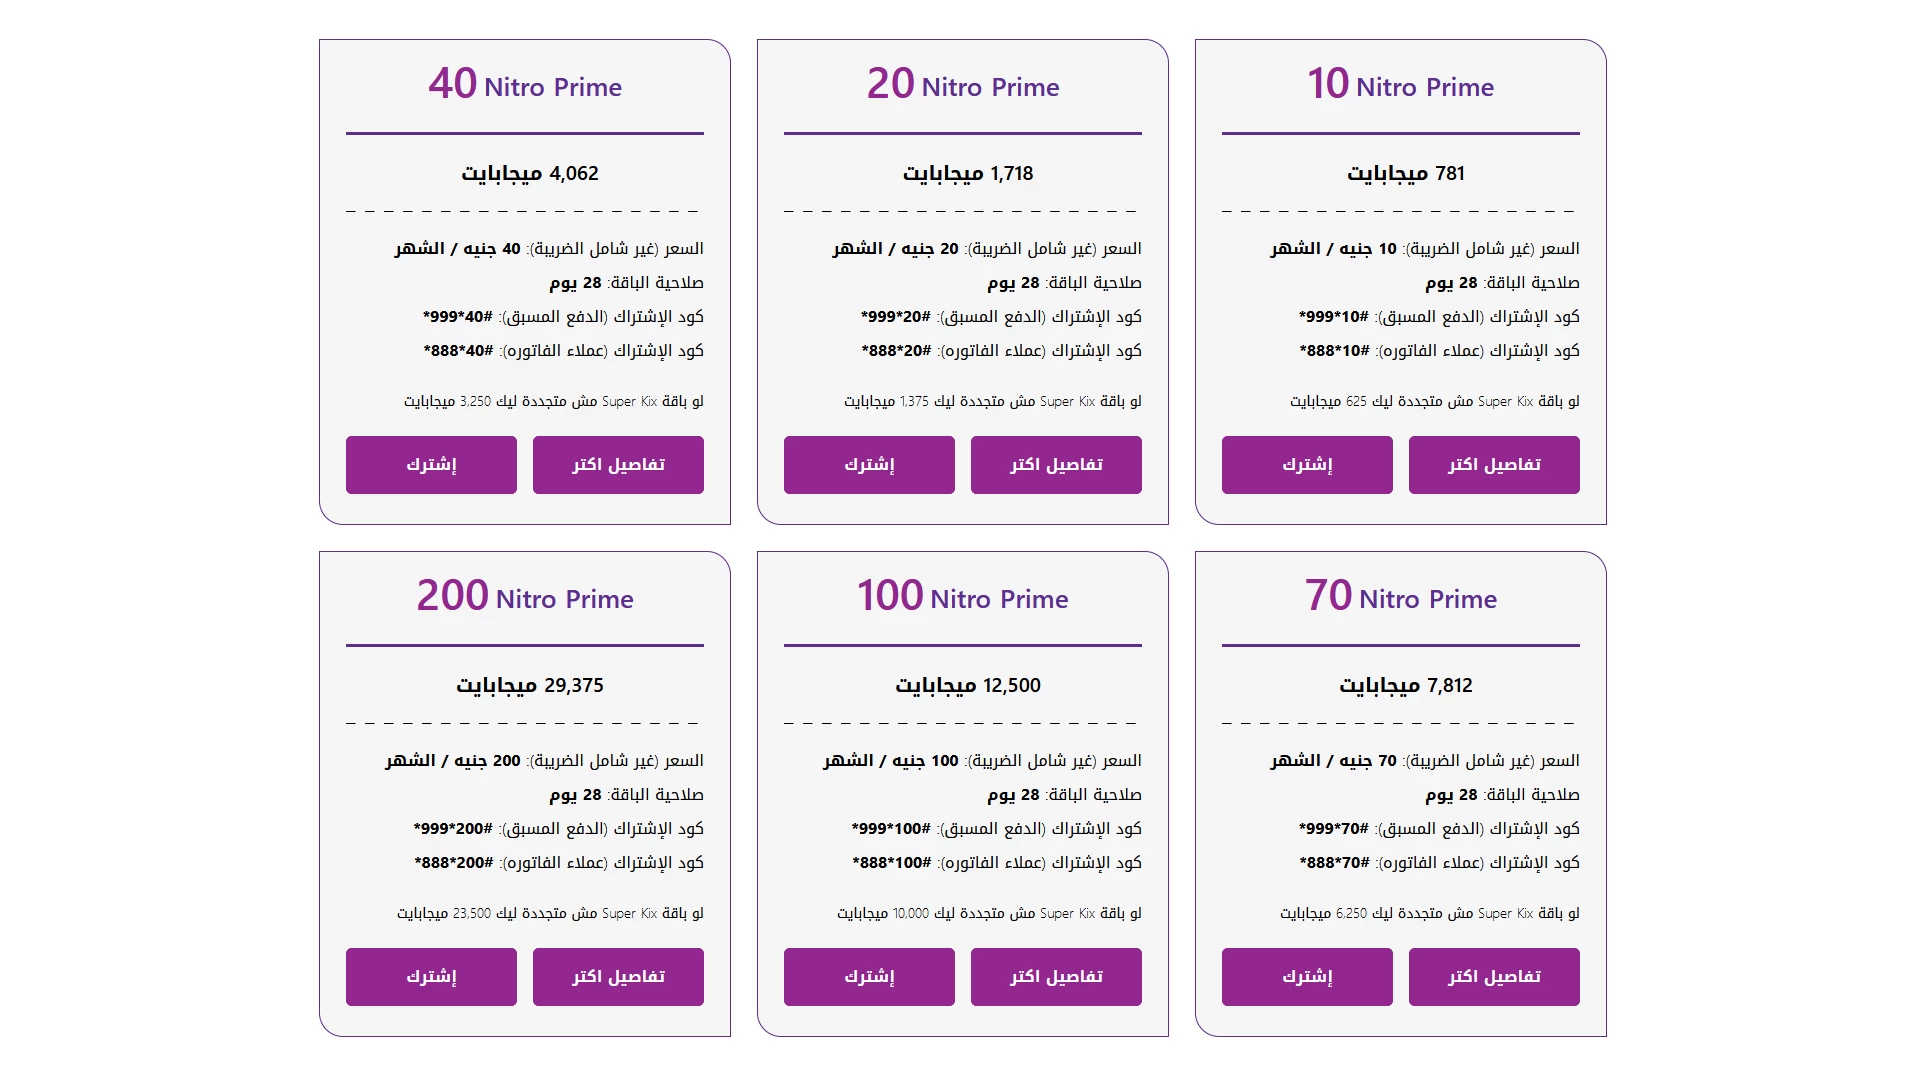Click the 40 Nitro Prime heading
This screenshot has width=1920, height=1080.
(x=525, y=84)
